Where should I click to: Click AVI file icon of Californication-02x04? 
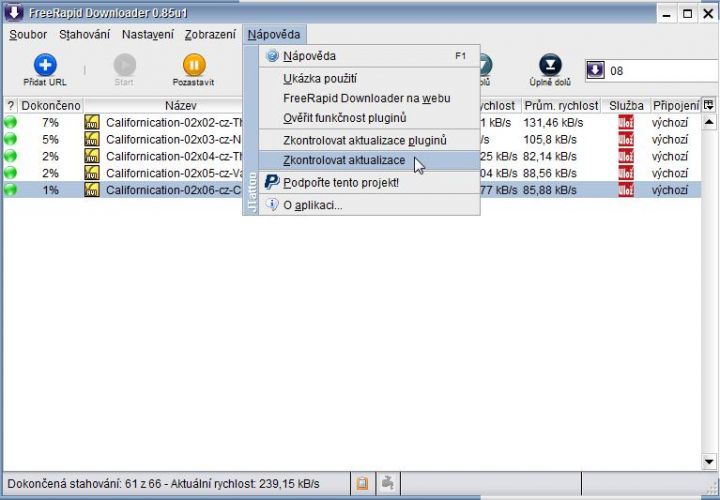[92, 156]
